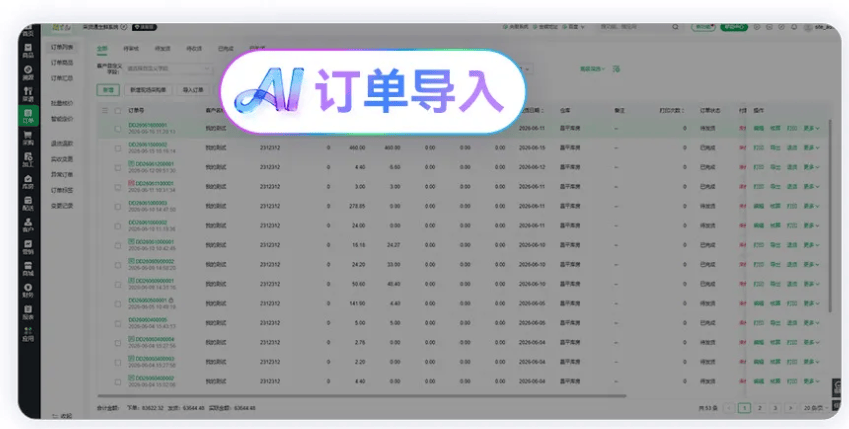Open the 采购 shopping cart sidebar icon
Viewport: 849px width, 429px height.
point(28,139)
